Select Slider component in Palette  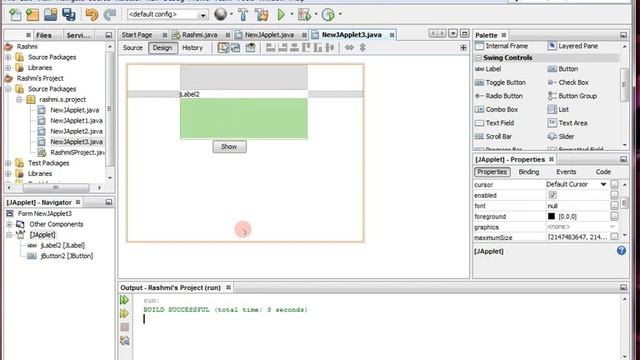pyautogui.click(x=561, y=136)
